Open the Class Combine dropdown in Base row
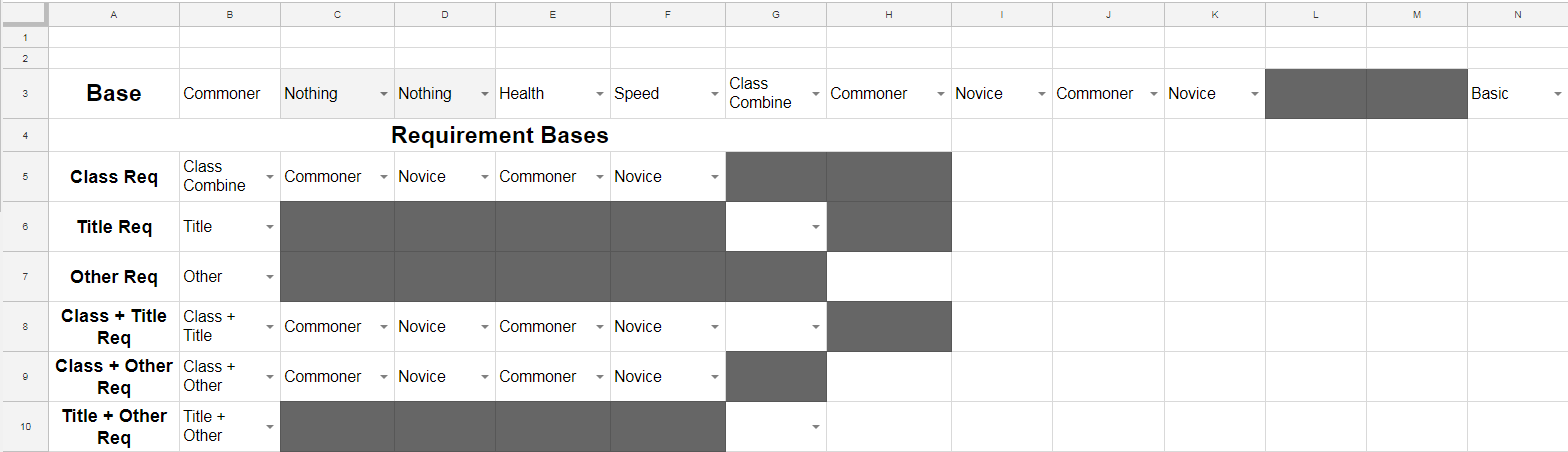The width and height of the screenshot is (1568, 452). pyautogui.click(x=816, y=94)
